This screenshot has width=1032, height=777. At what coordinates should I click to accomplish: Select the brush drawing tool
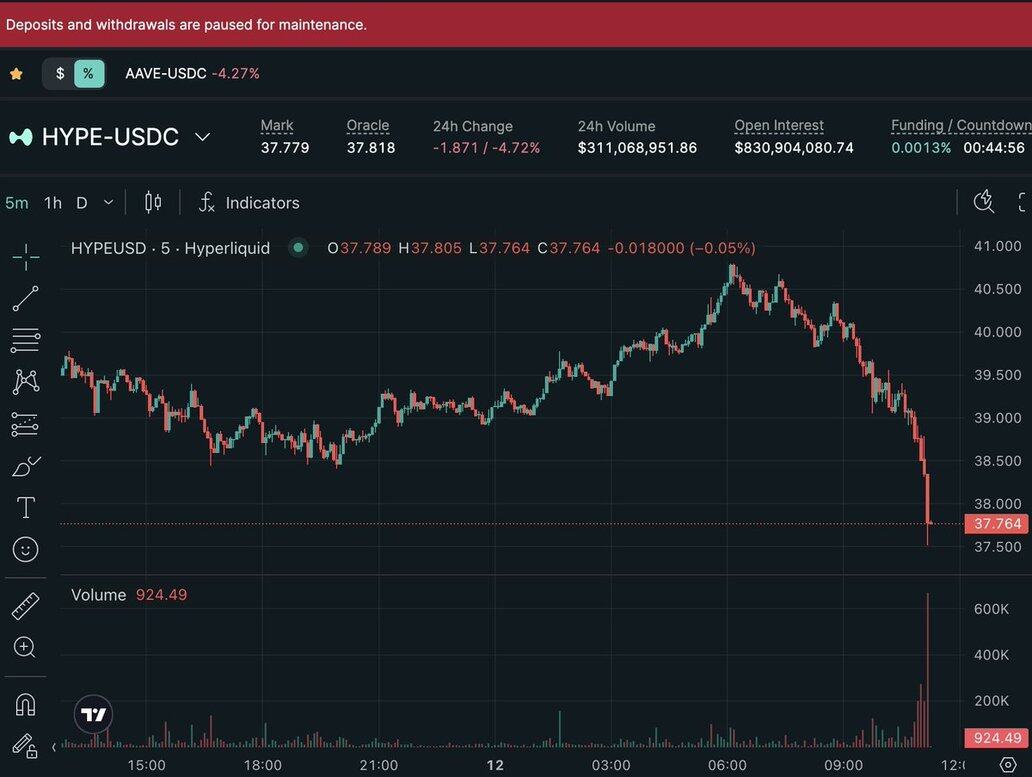[26, 466]
